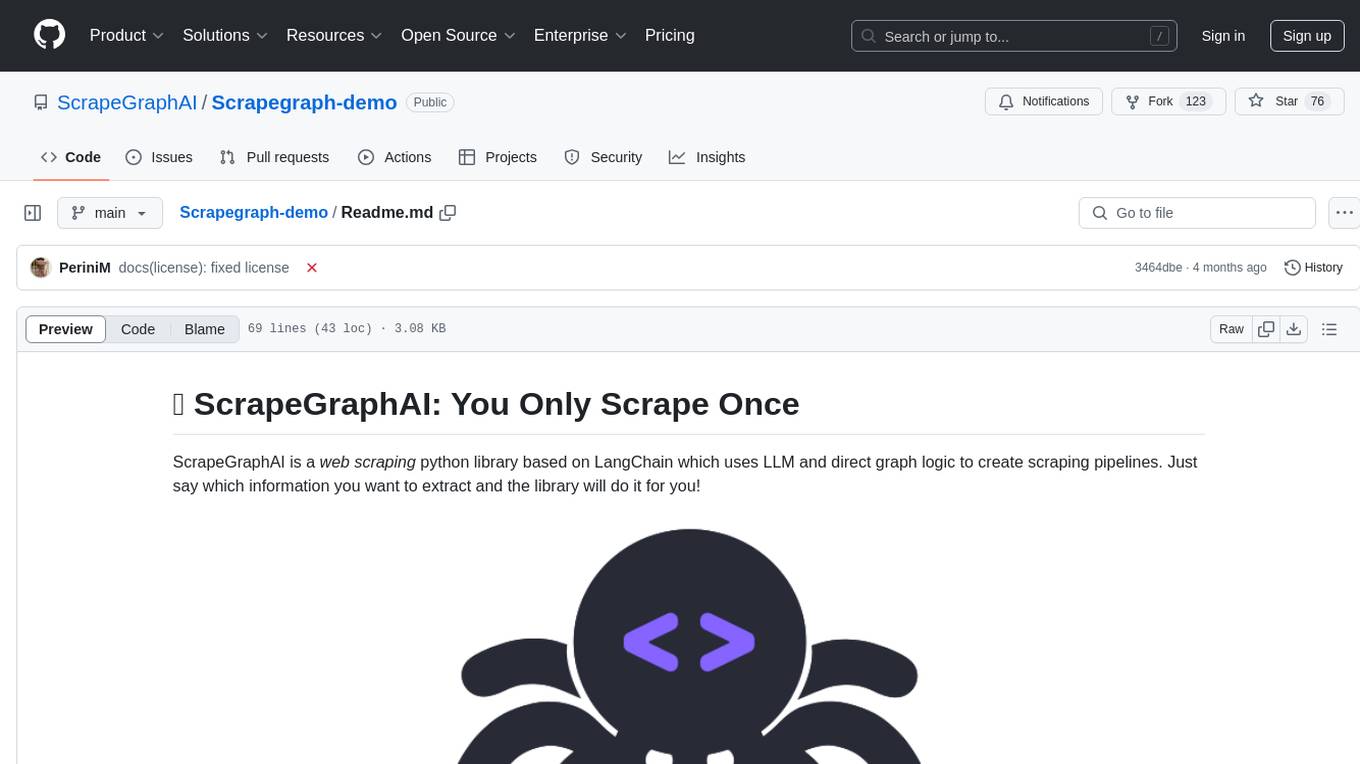The width and height of the screenshot is (1360, 764).
Task: Switch to Blame view
Action: pos(205,329)
